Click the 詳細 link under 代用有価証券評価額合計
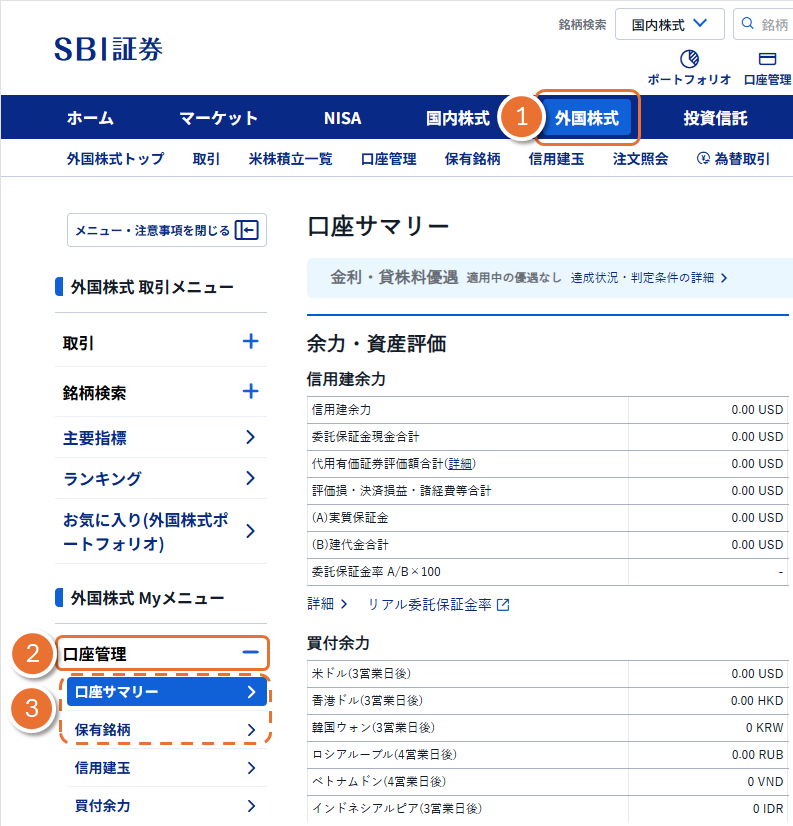 [460, 464]
